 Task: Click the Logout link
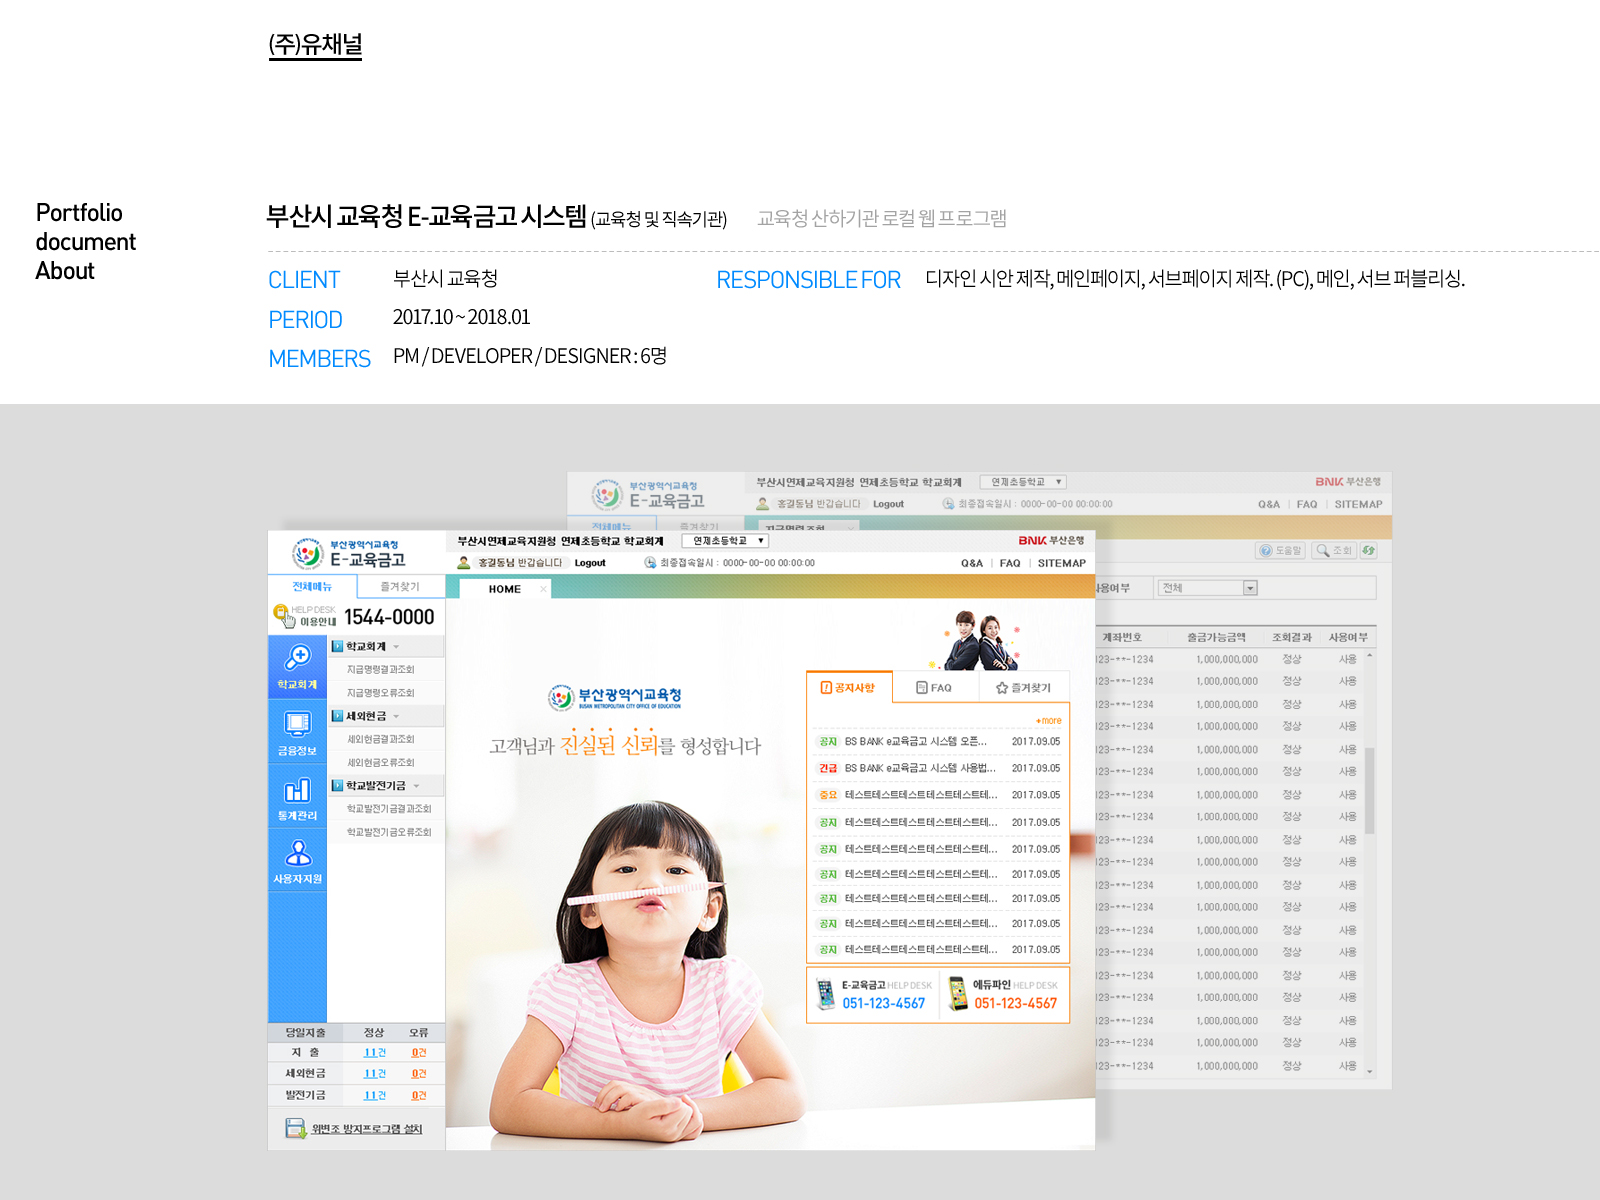590,563
